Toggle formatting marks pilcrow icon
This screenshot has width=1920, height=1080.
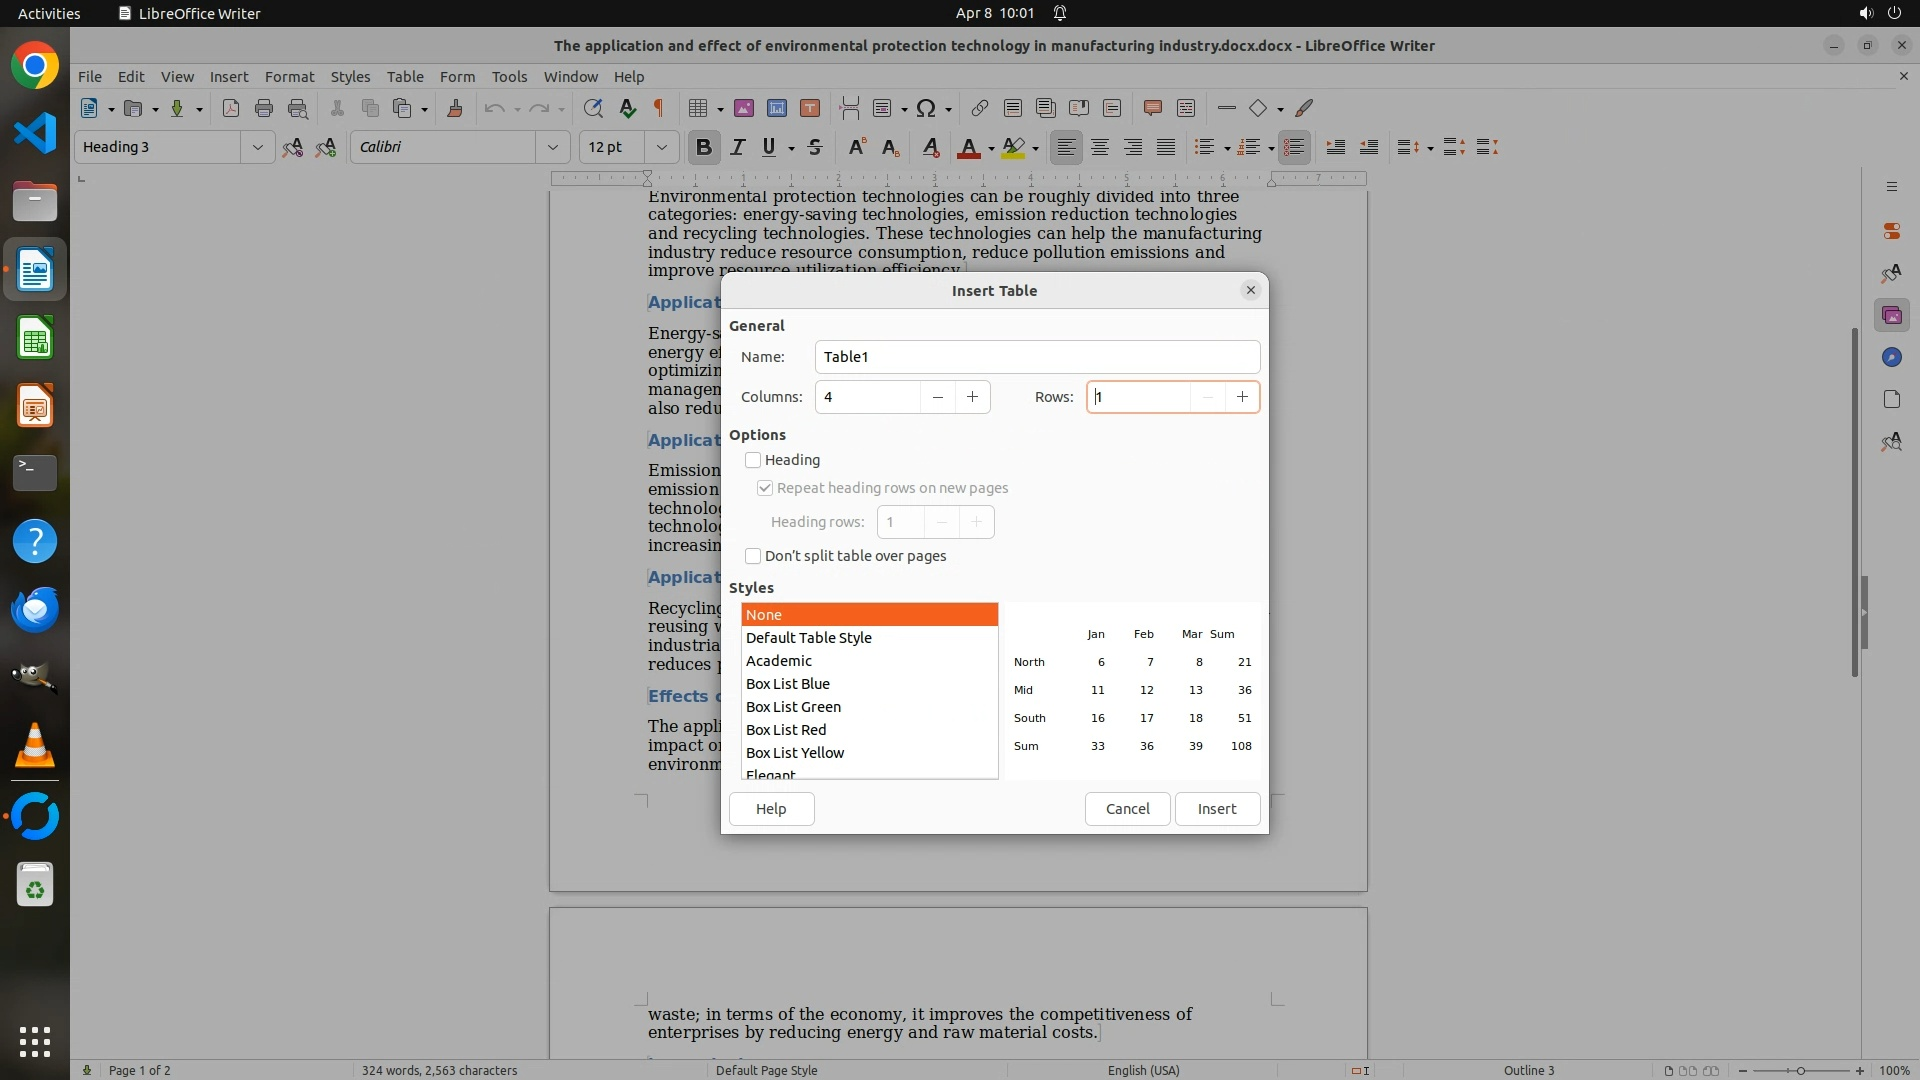(x=659, y=108)
